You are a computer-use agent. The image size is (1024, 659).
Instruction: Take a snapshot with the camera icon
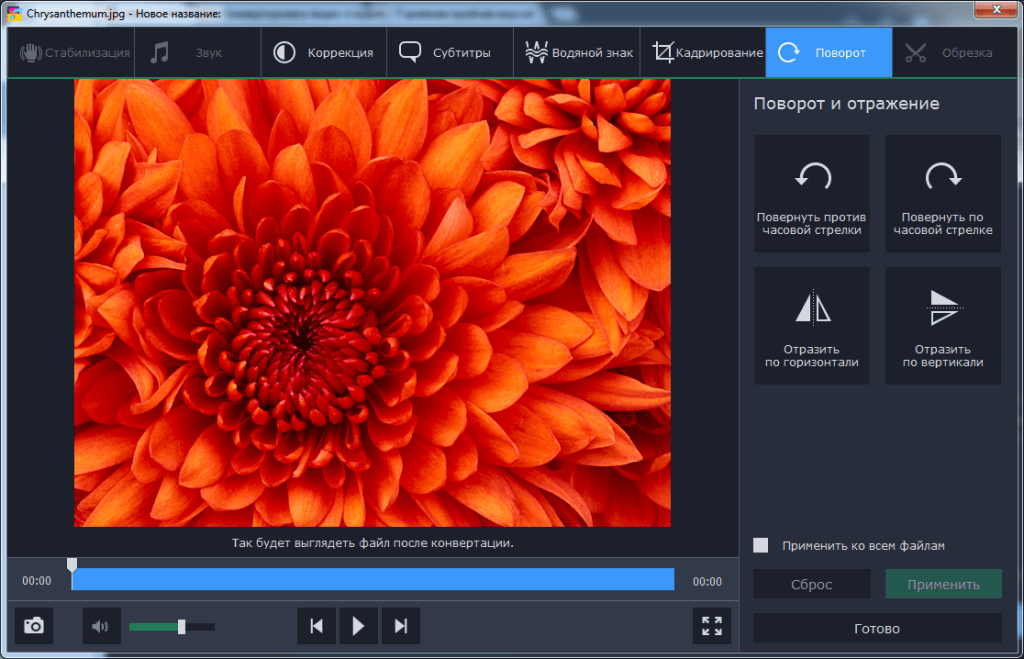pyautogui.click(x=34, y=626)
